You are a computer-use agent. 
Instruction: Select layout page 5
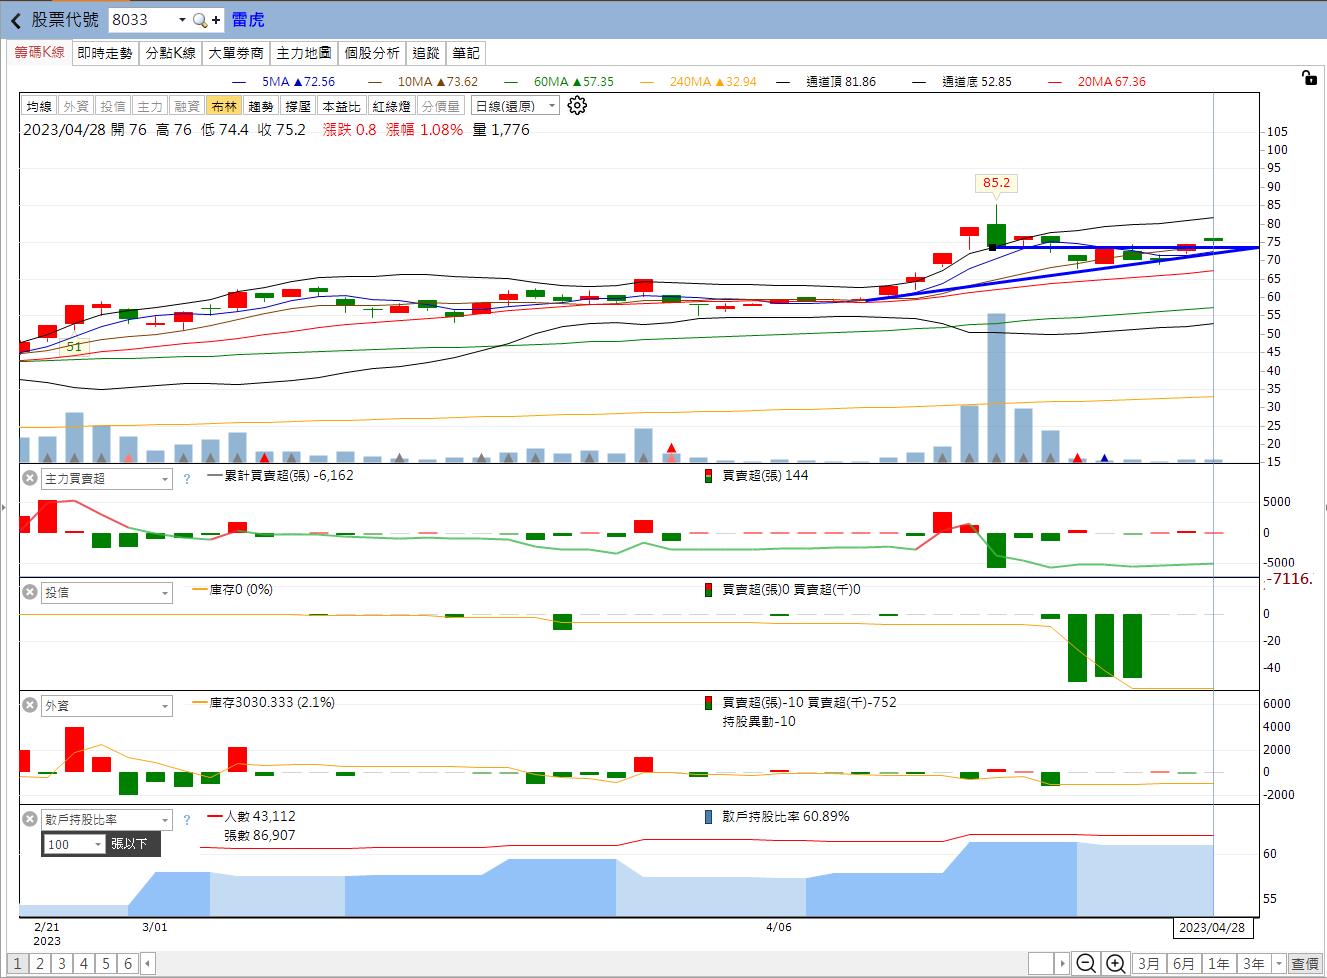pos(106,964)
